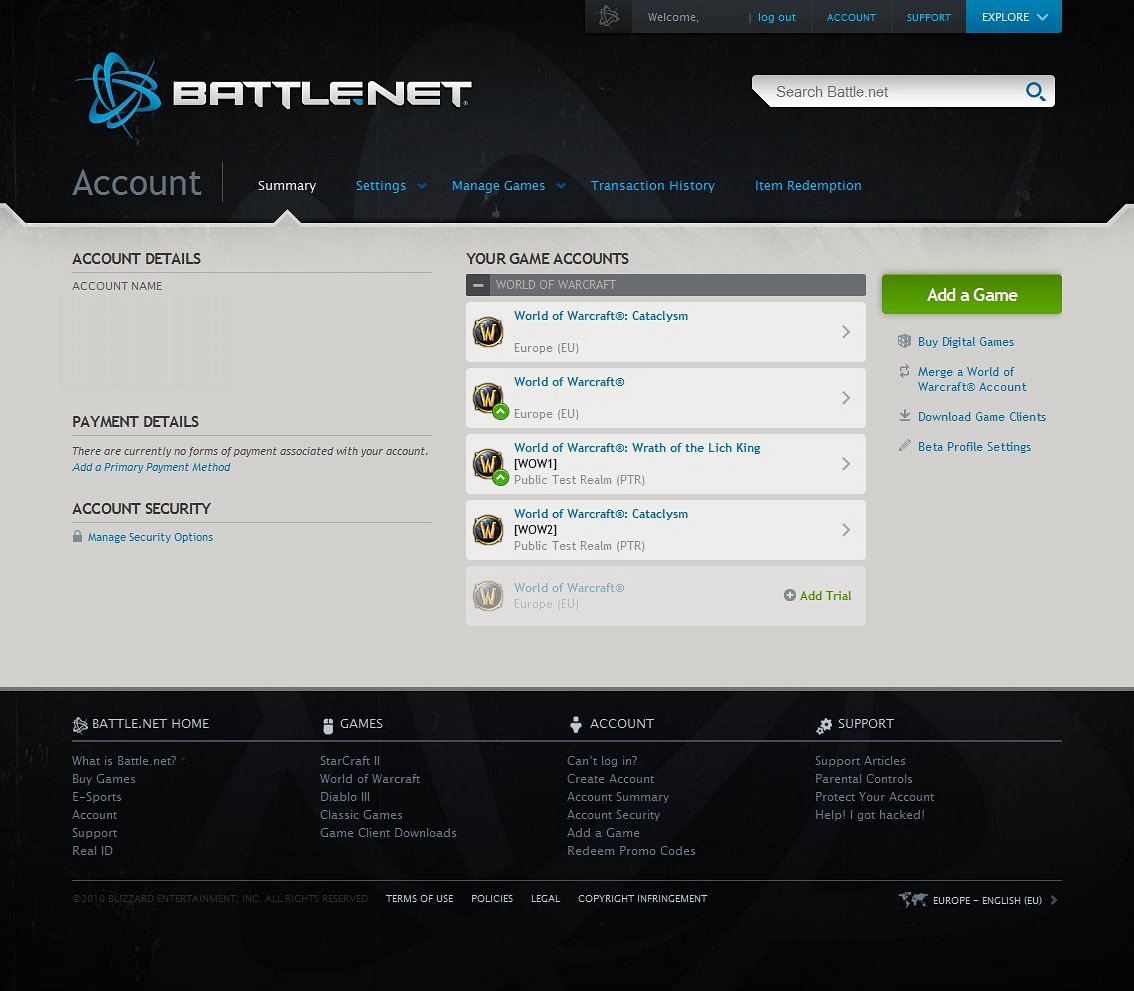Click POLICIES in footer
1134x991 pixels.
click(492, 898)
